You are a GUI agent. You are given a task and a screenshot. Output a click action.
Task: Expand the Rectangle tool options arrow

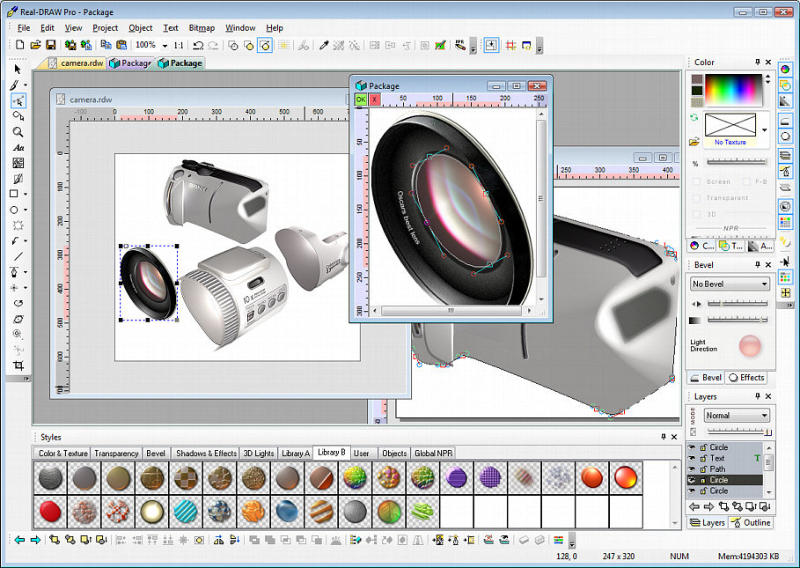(26, 194)
